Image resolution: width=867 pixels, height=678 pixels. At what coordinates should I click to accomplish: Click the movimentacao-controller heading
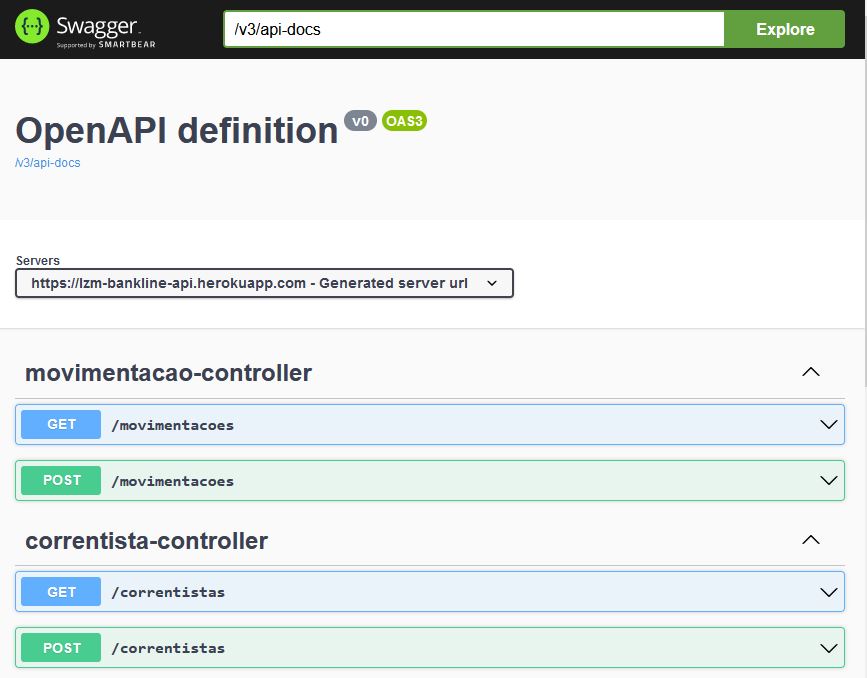(168, 372)
